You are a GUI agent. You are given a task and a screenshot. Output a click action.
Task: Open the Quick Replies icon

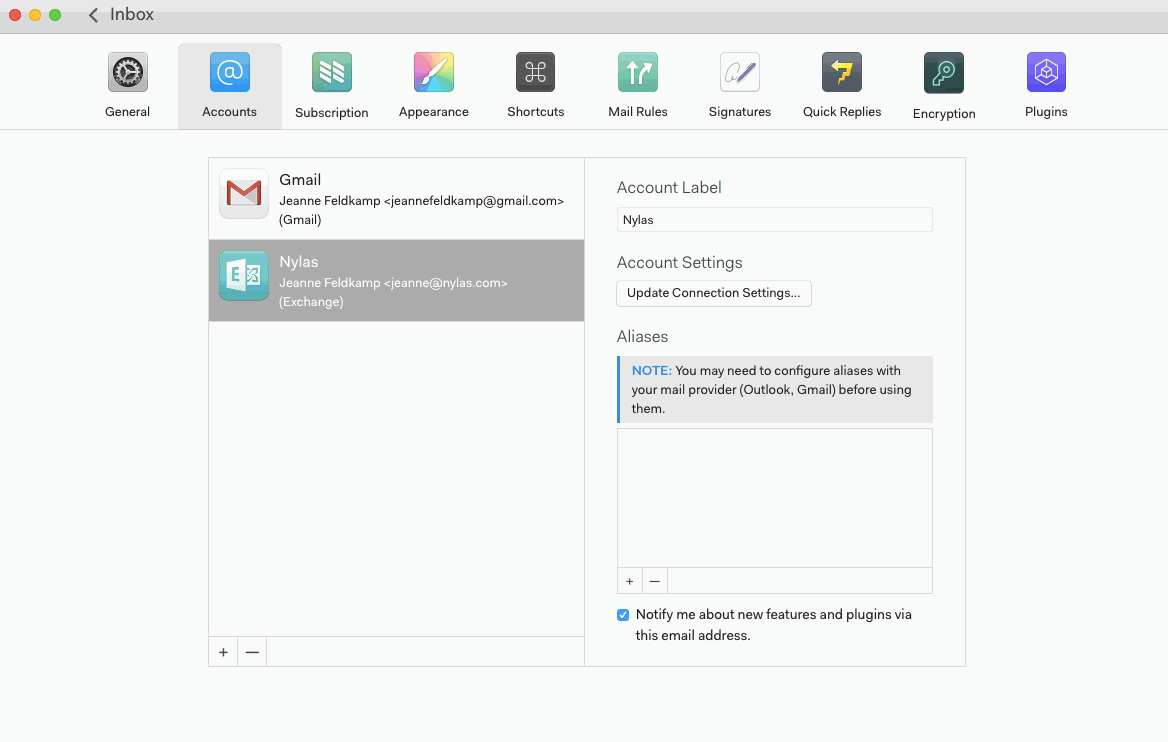[842, 74]
